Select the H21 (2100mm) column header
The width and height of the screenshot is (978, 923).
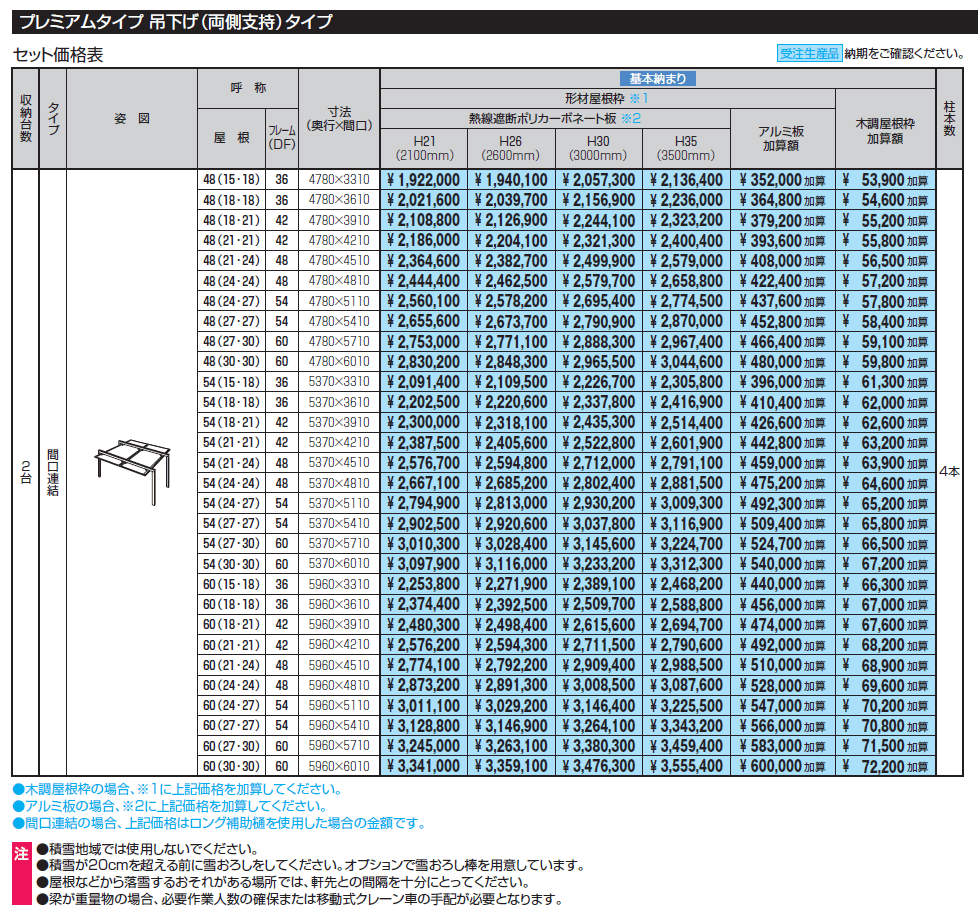click(x=424, y=148)
